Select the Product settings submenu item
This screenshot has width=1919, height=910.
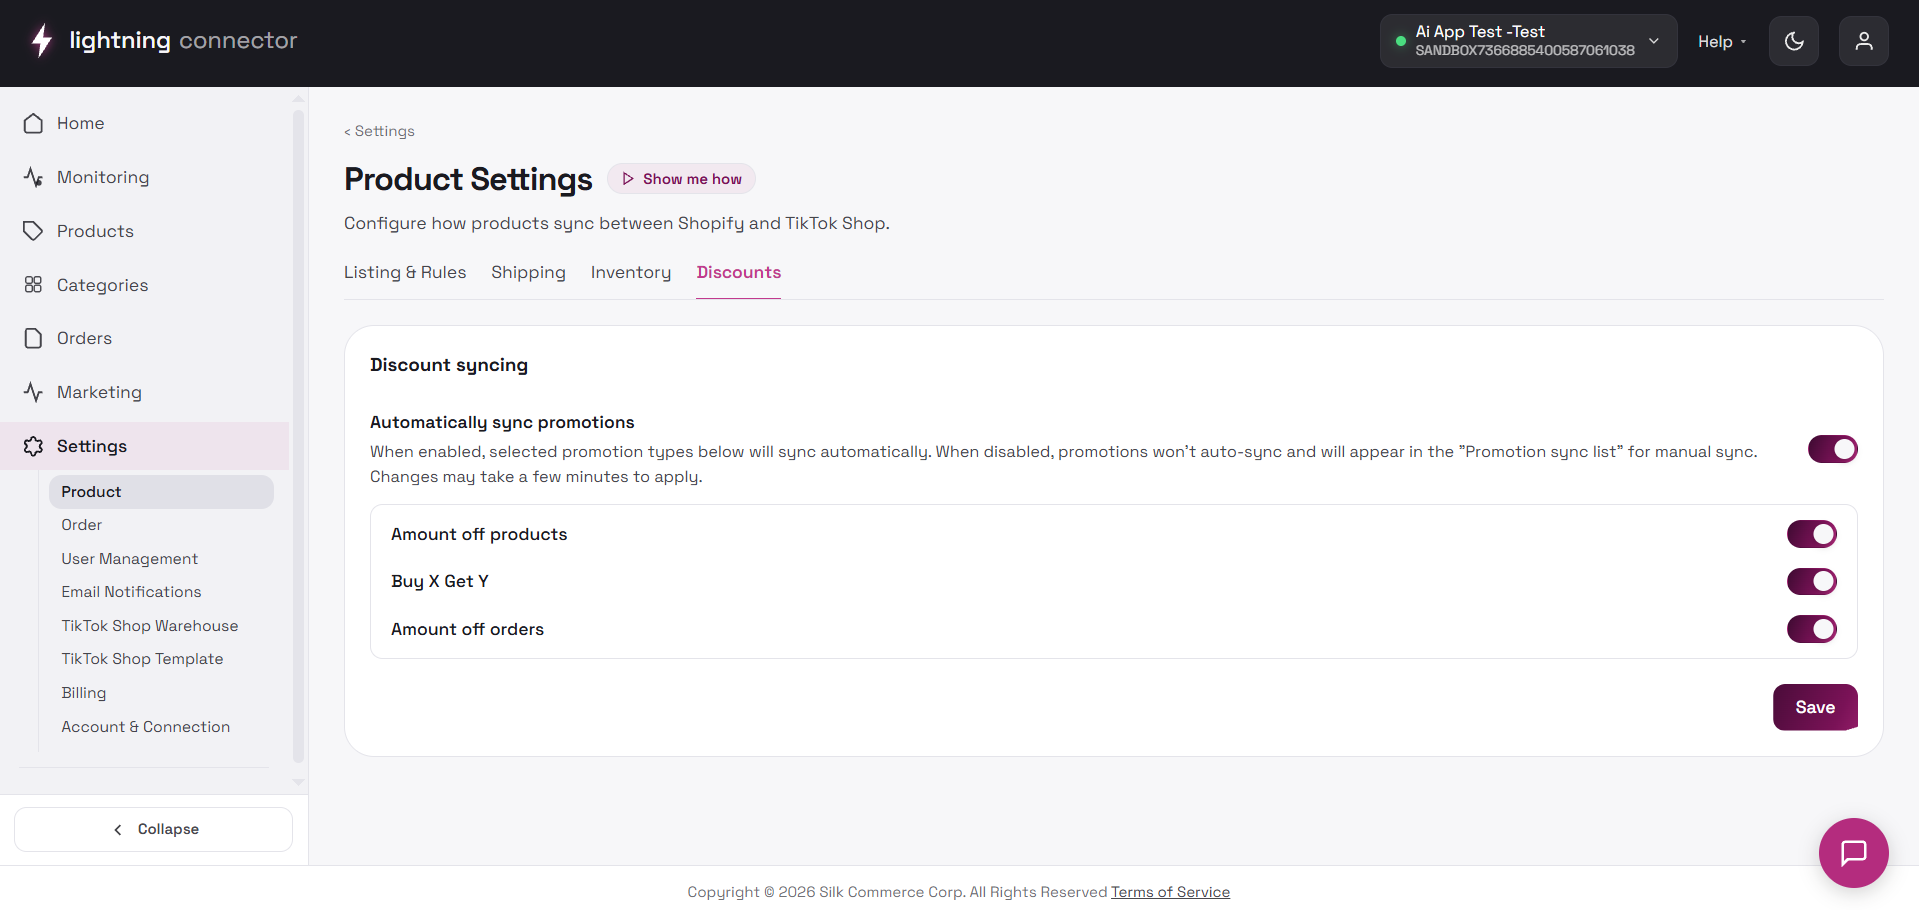[161, 492]
